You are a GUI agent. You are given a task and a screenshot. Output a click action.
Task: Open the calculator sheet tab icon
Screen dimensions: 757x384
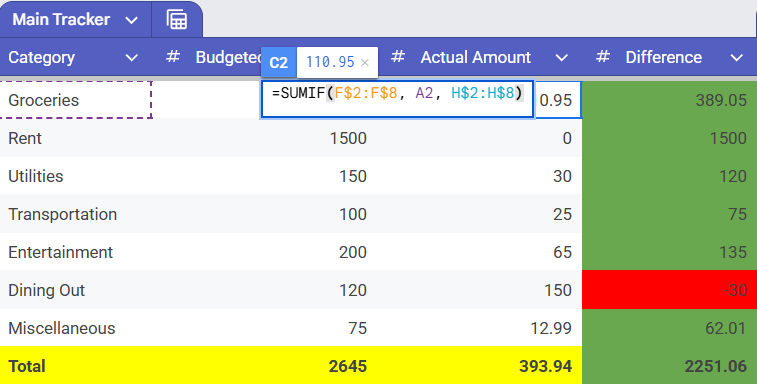click(x=177, y=20)
